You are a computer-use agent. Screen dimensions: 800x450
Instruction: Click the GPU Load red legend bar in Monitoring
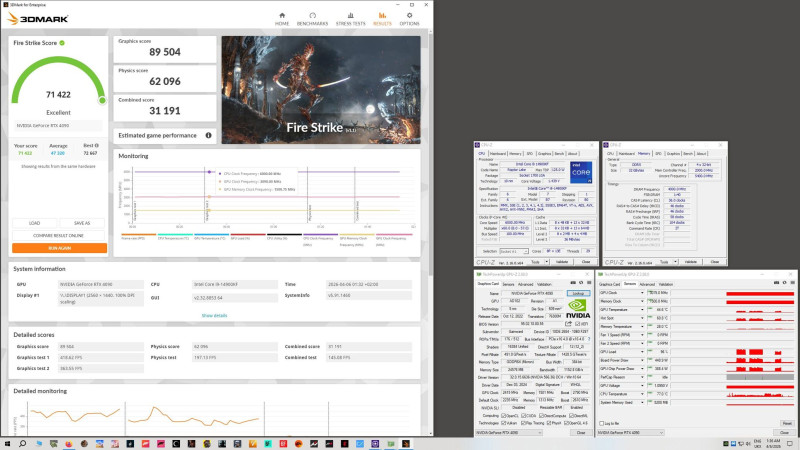click(248, 235)
